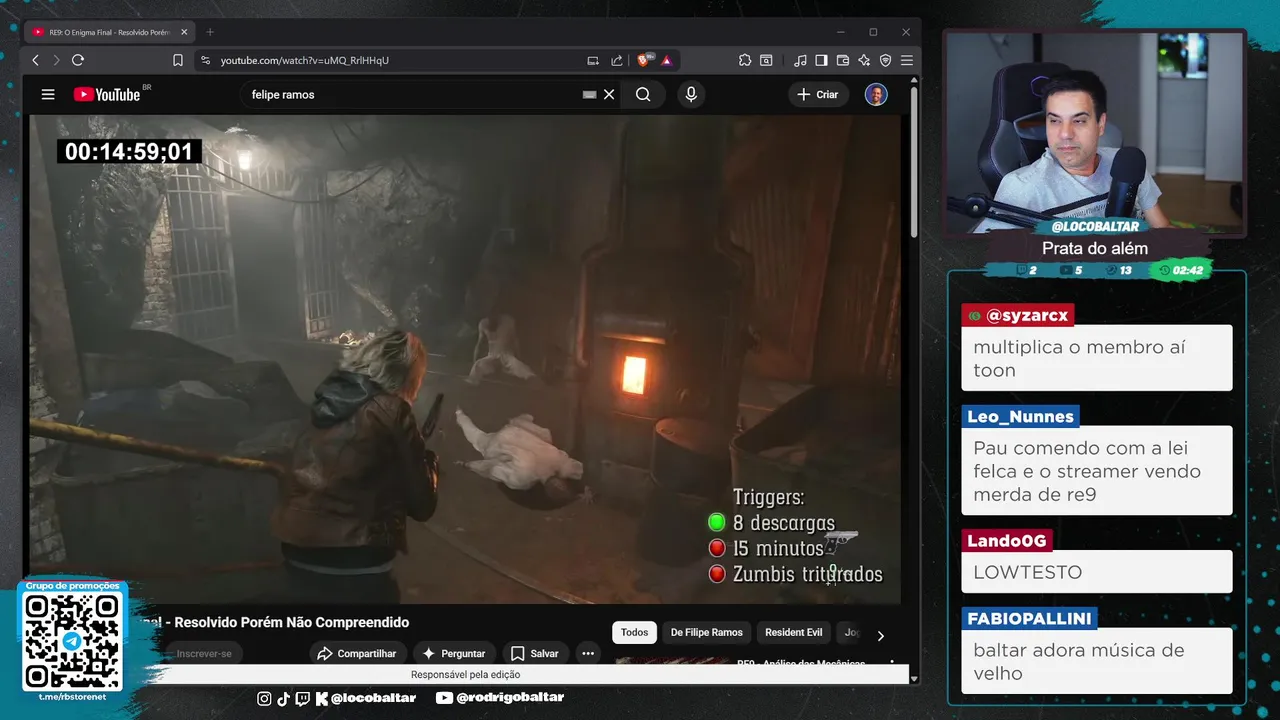Image resolution: width=1280 pixels, height=720 pixels.
Task: Click the @syzarcx chat username
Action: (x=1018, y=315)
